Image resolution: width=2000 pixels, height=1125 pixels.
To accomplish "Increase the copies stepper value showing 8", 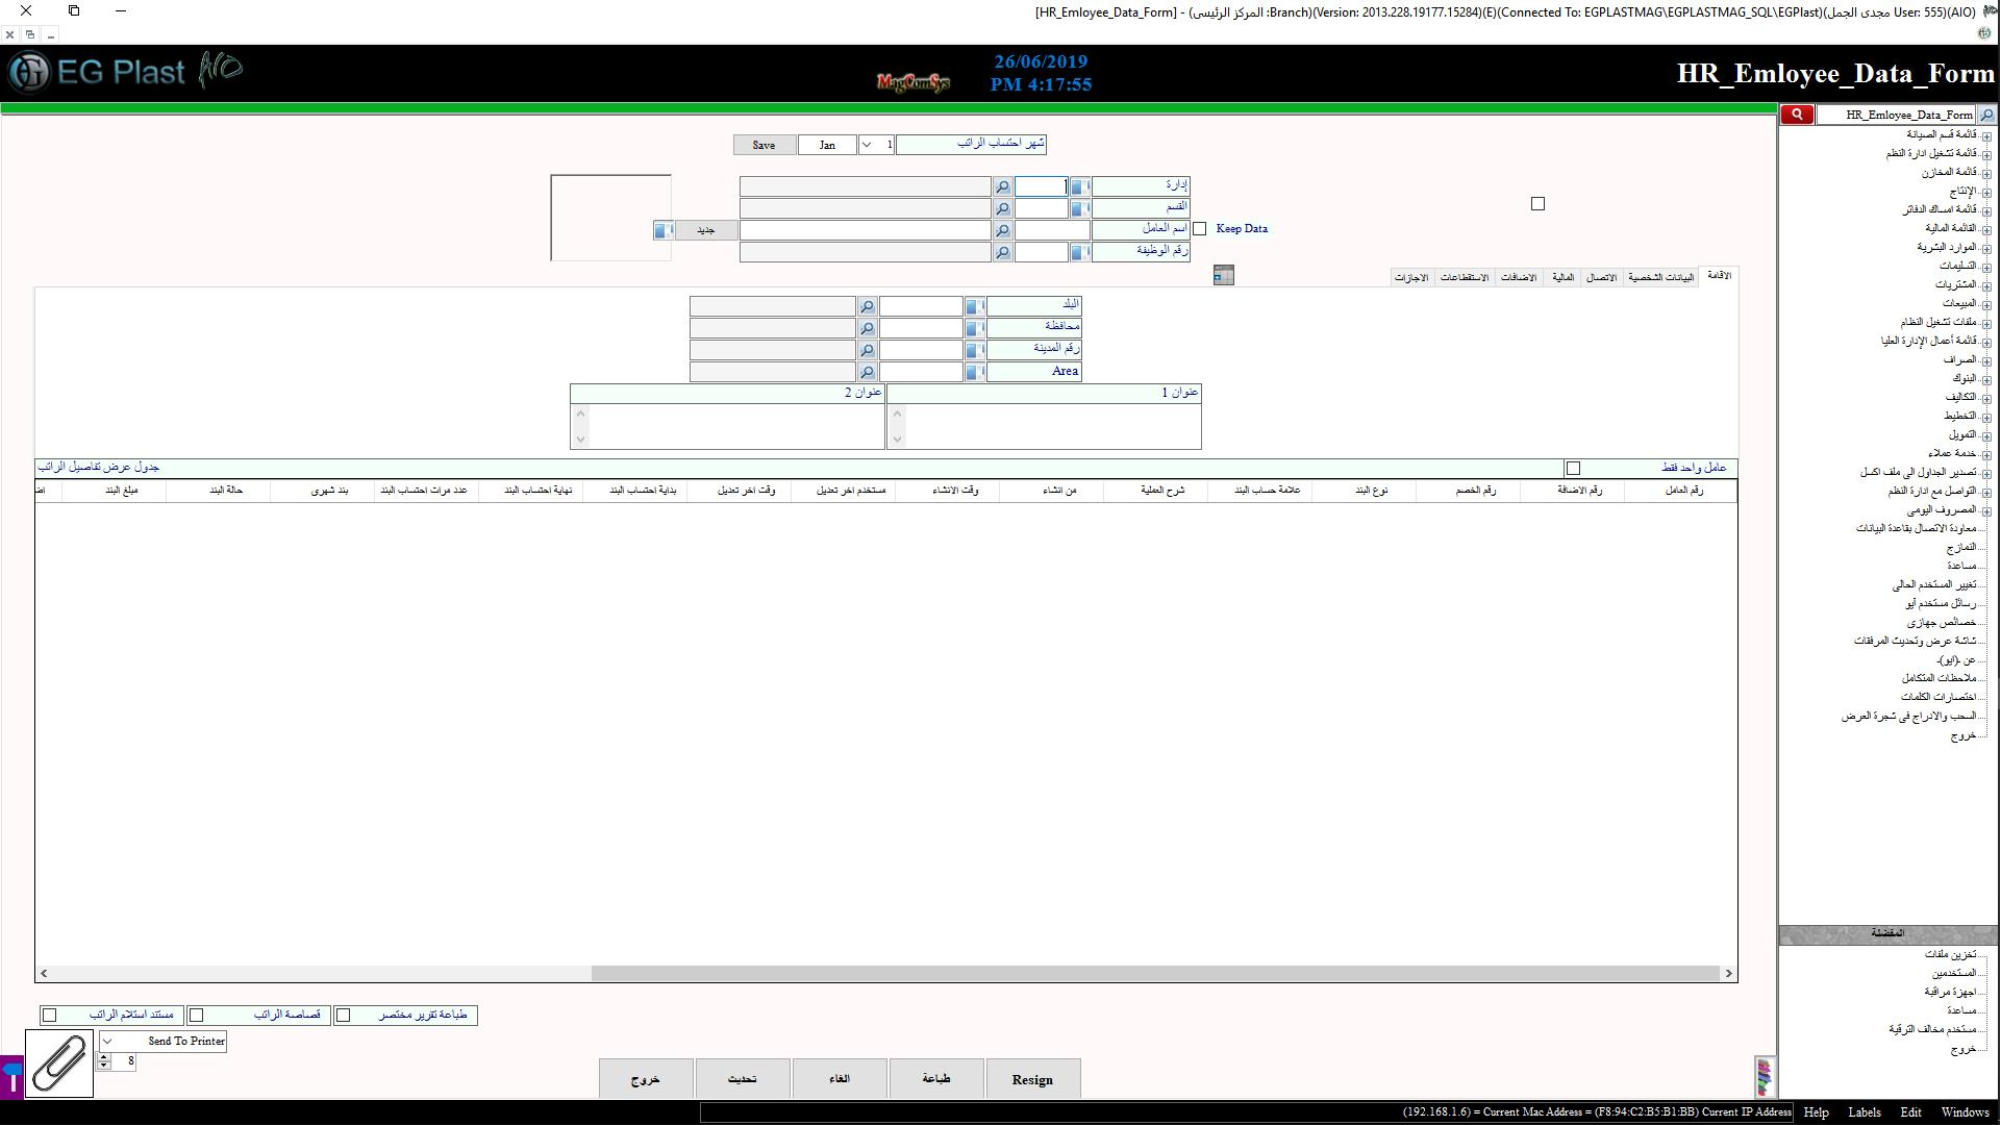I will coord(104,1057).
